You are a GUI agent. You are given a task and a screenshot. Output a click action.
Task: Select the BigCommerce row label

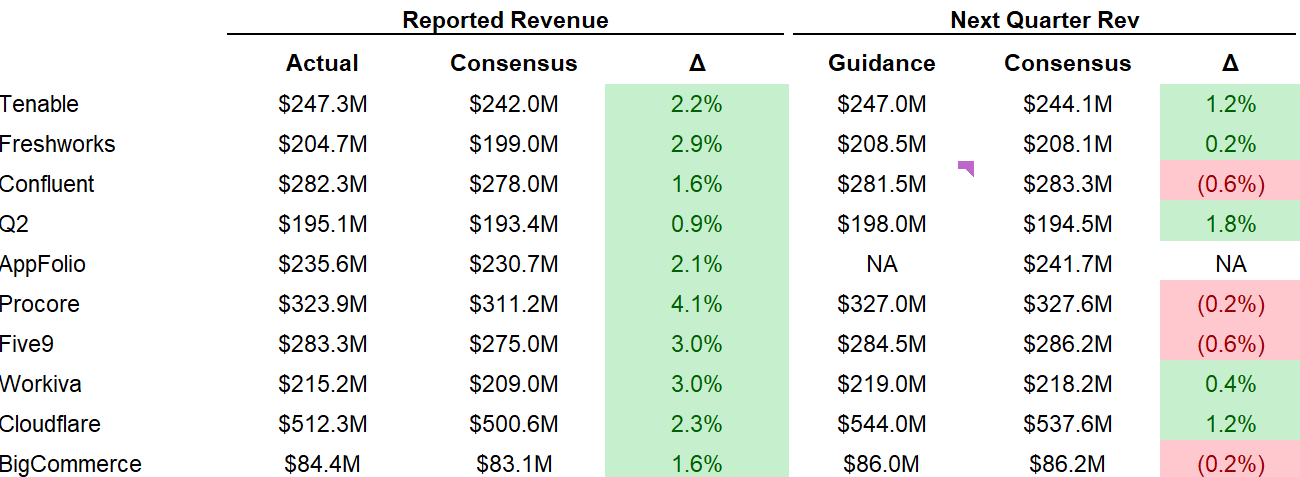click(71, 464)
